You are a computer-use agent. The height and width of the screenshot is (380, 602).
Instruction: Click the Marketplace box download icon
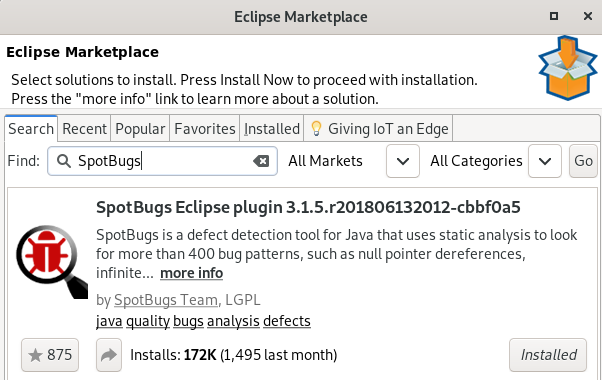567,68
